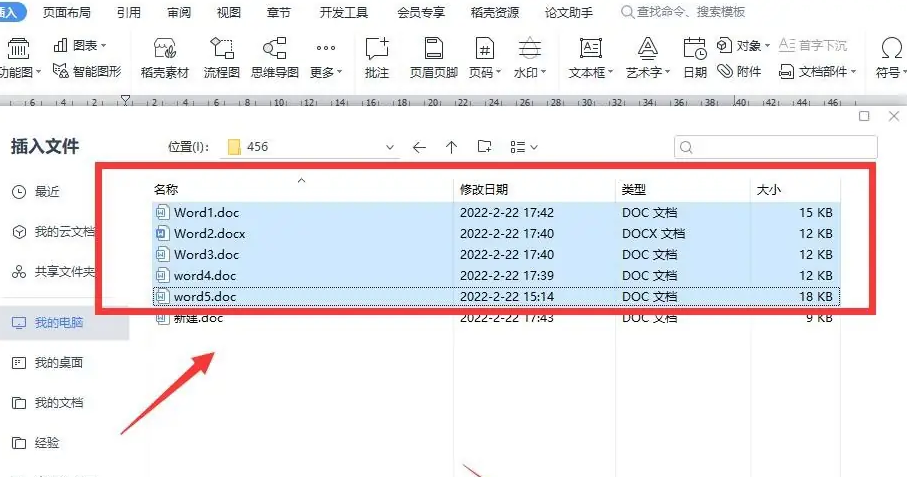Maximize the insert file dialog
The width and height of the screenshot is (907, 477).
click(x=864, y=116)
